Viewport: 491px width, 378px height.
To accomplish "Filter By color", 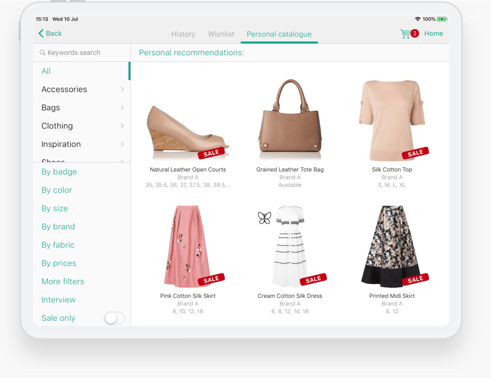I will pyautogui.click(x=56, y=190).
